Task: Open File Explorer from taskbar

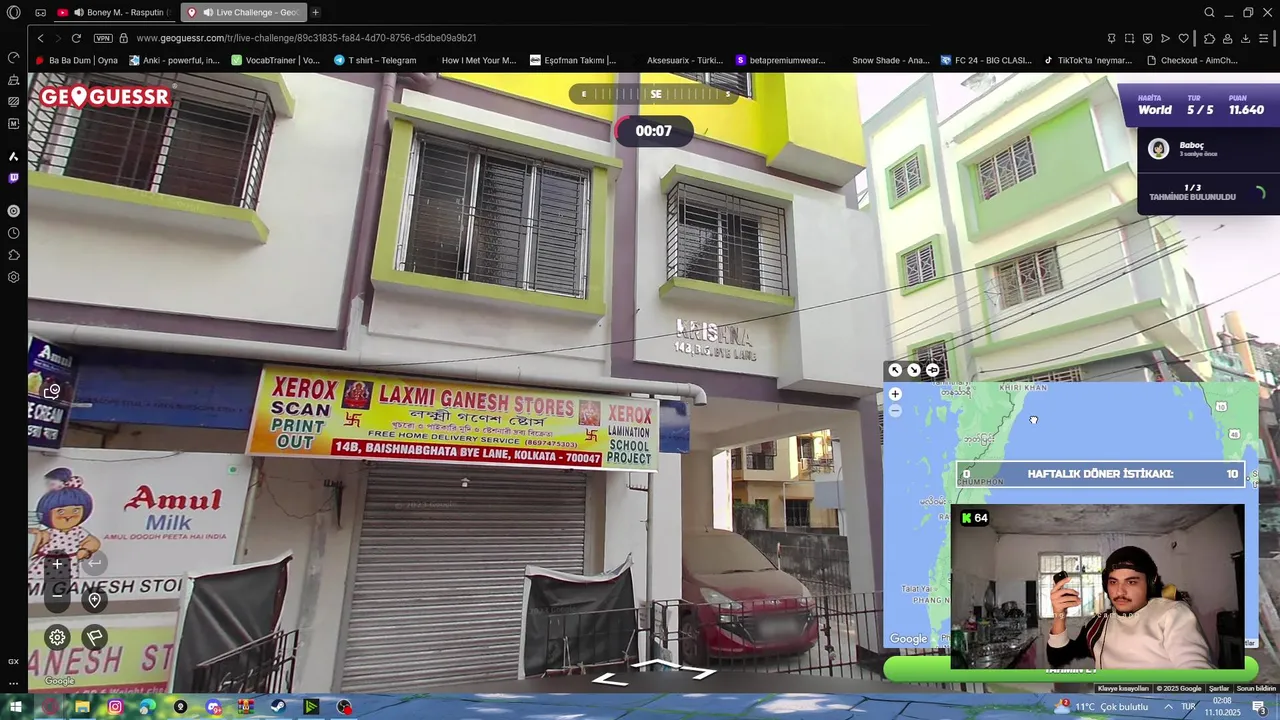Action: 82,707
